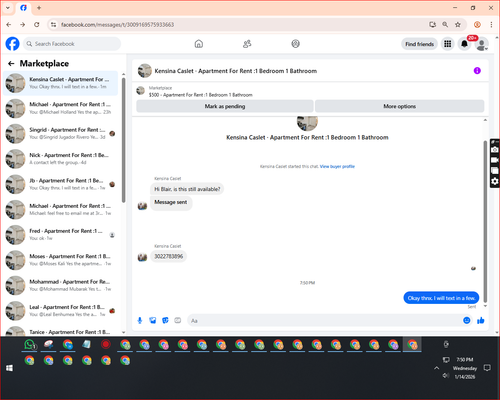Image resolution: width=500 pixels, height=400 pixels.
Task: Open the Groups icon in top navigation
Action: point(295,44)
